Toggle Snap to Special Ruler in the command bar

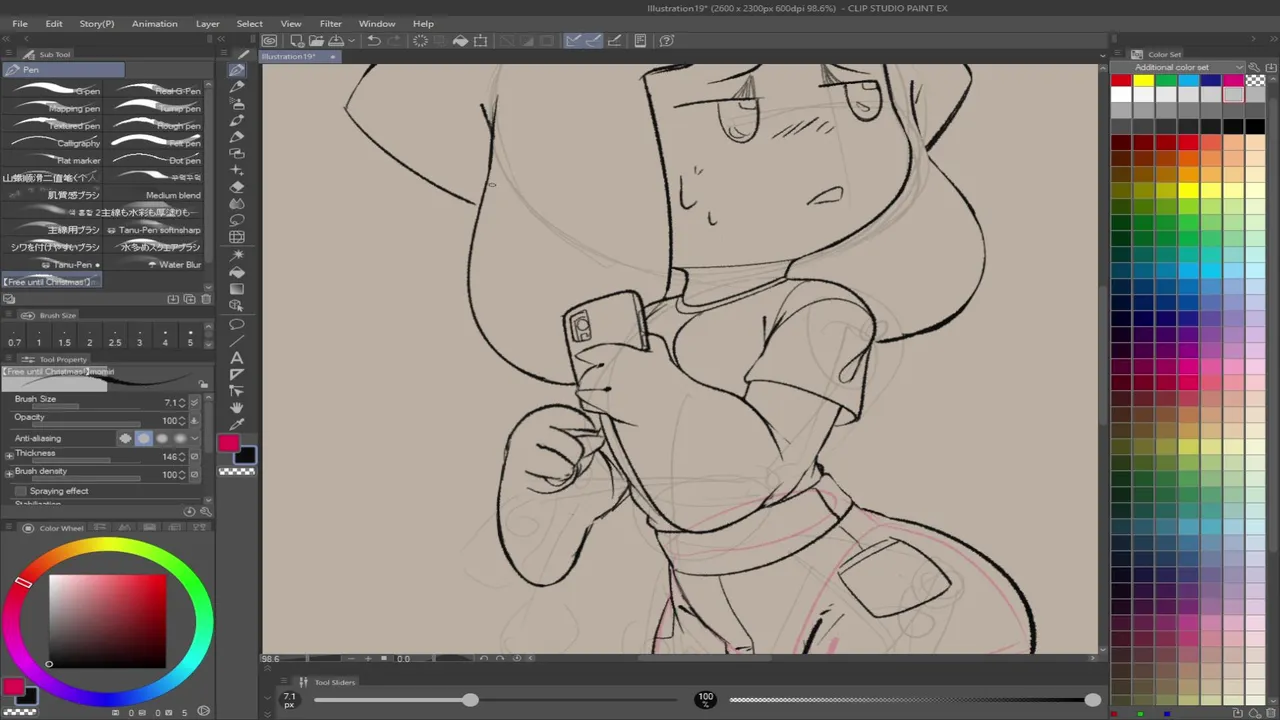(594, 41)
